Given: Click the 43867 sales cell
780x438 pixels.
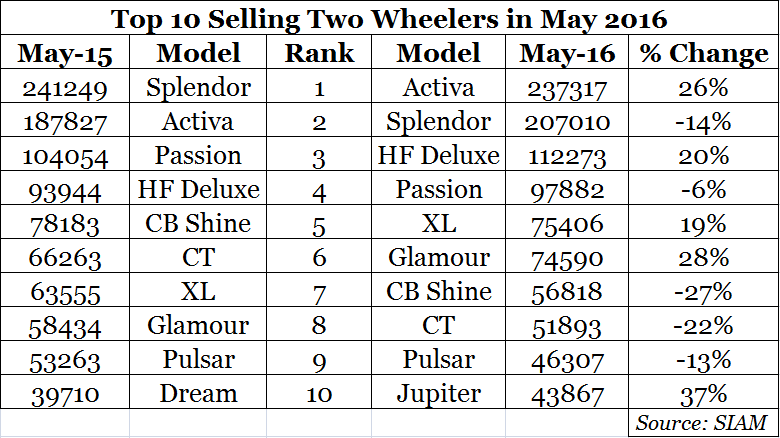Looking at the screenshot, I should click(568, 393).
